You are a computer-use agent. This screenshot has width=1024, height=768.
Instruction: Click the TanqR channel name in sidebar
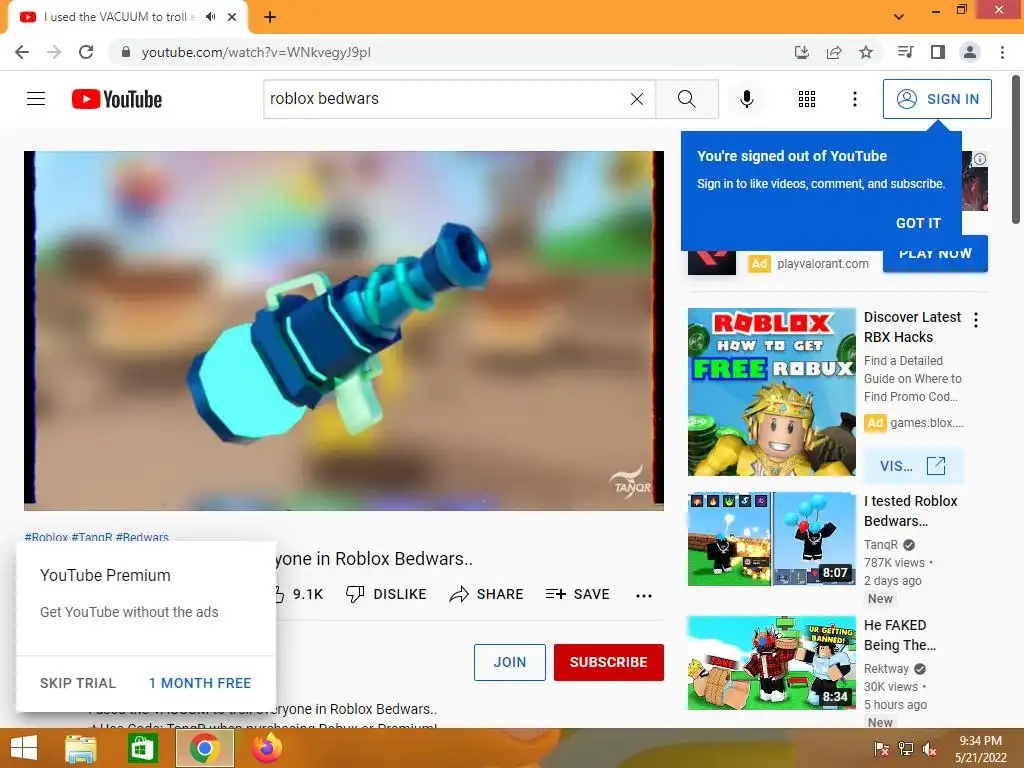click(881, 545)
